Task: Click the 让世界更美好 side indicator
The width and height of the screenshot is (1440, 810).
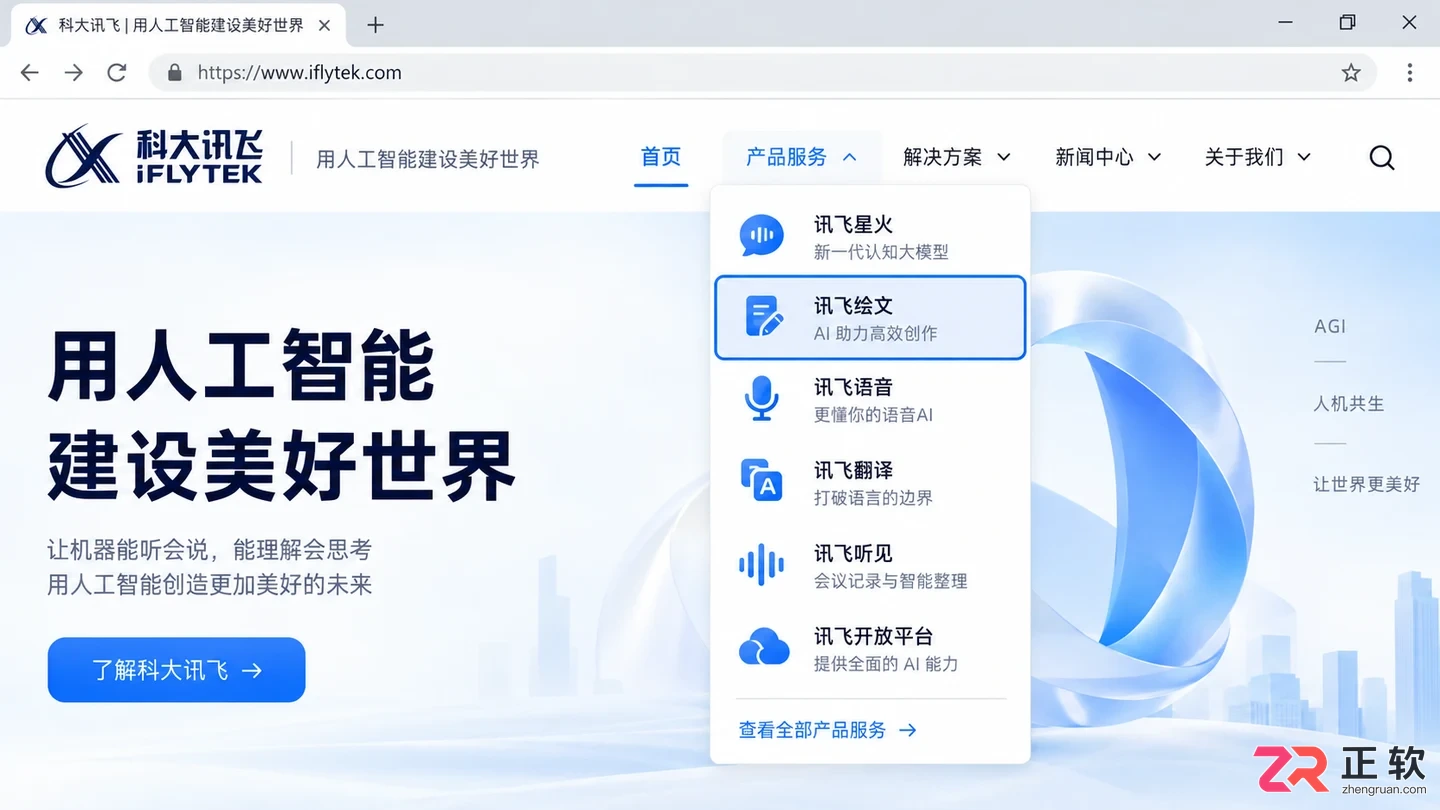Action: (x=1366, y=484)
